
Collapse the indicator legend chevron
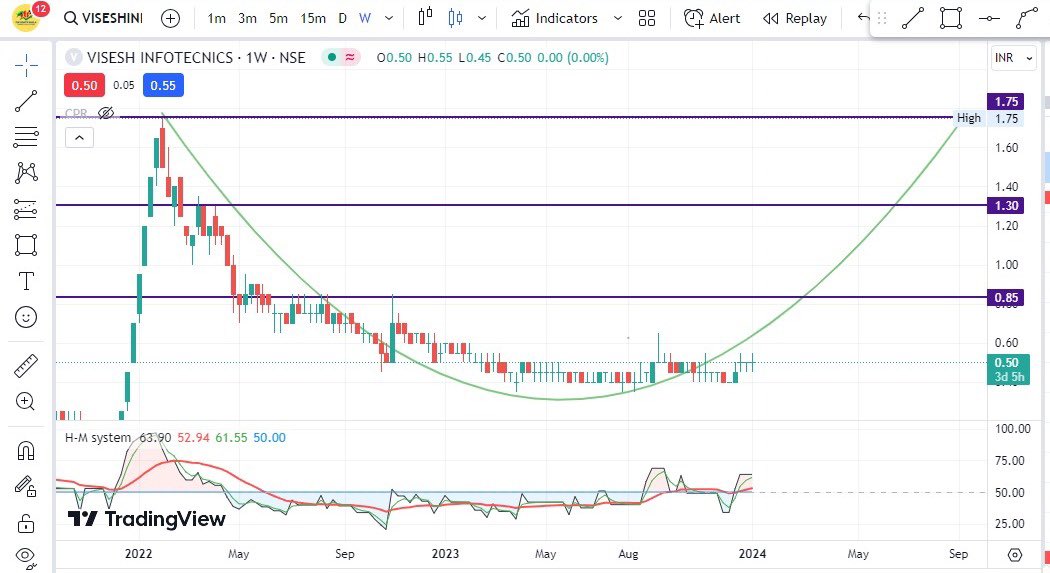(x=79, y=138)
